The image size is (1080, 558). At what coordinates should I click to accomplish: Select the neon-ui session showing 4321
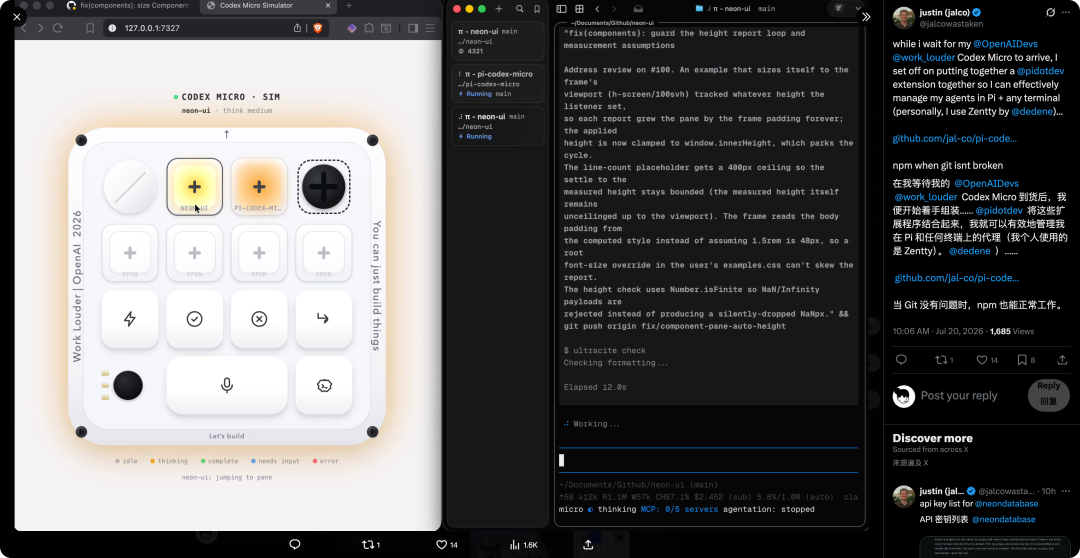coord(498,41)
